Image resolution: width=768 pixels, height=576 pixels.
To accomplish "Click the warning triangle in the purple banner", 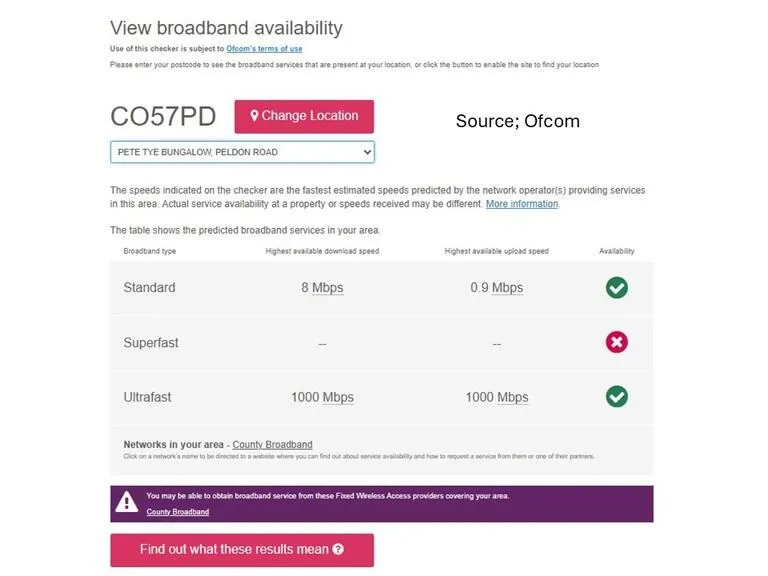I will click(127, 503).
